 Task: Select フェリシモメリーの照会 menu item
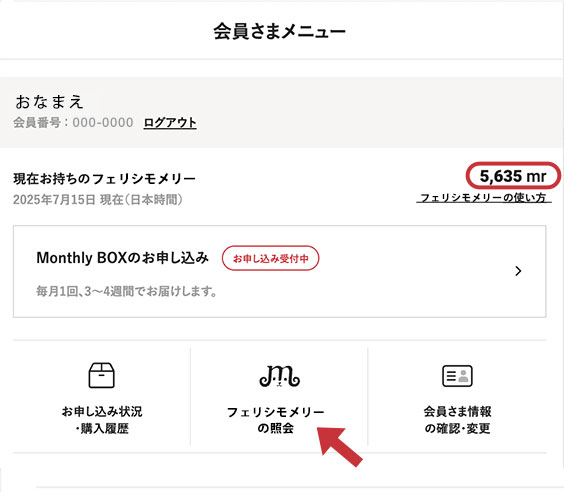[279, 397]
